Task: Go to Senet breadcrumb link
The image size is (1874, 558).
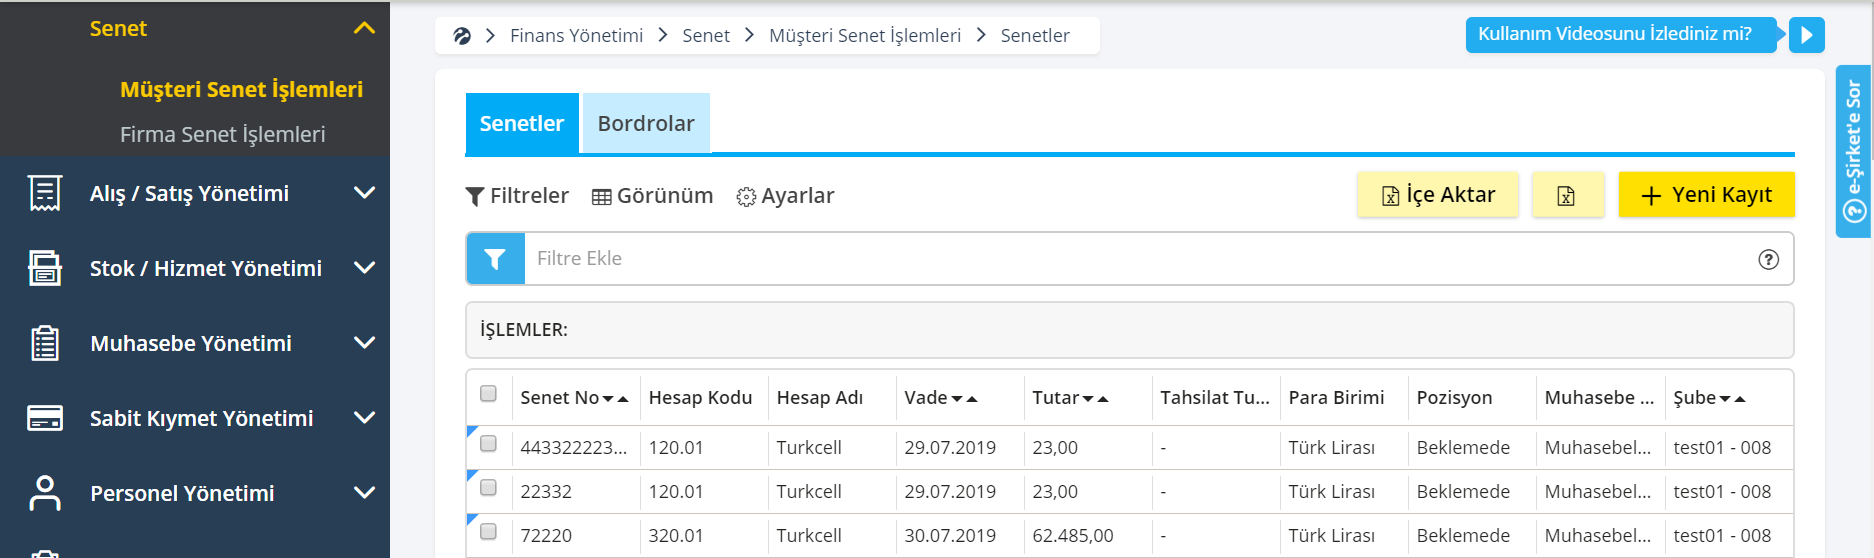Action: [706, 36]
